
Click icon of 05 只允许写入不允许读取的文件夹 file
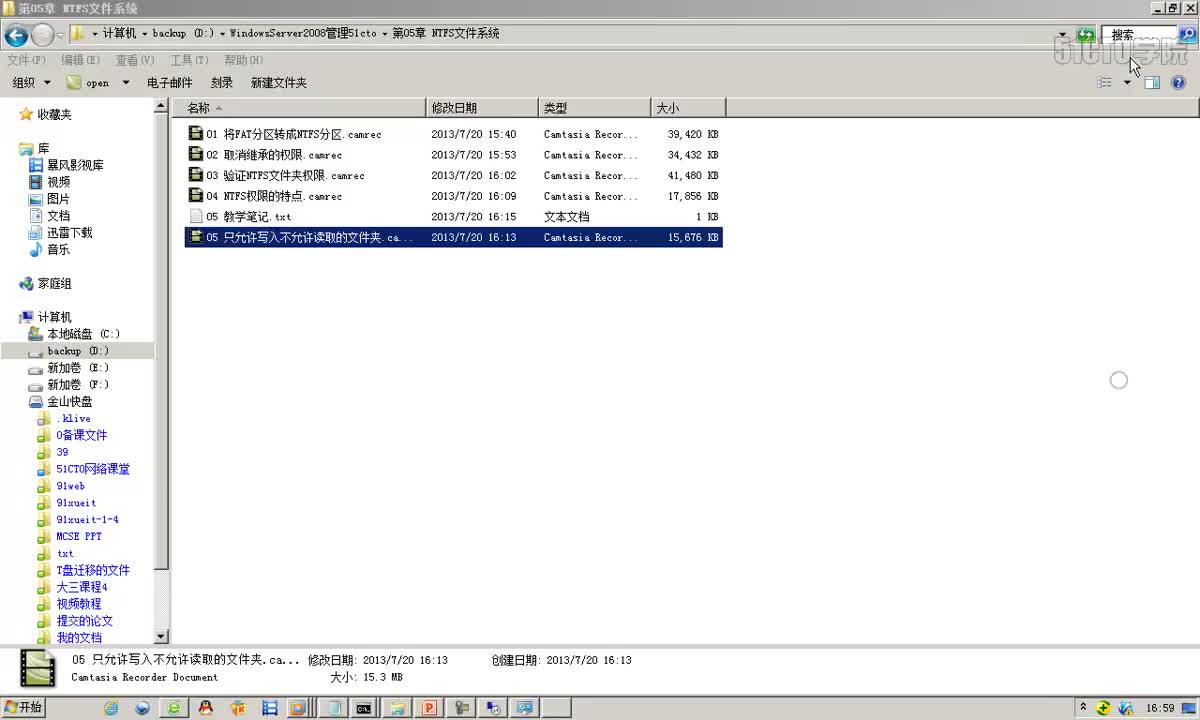196,237
